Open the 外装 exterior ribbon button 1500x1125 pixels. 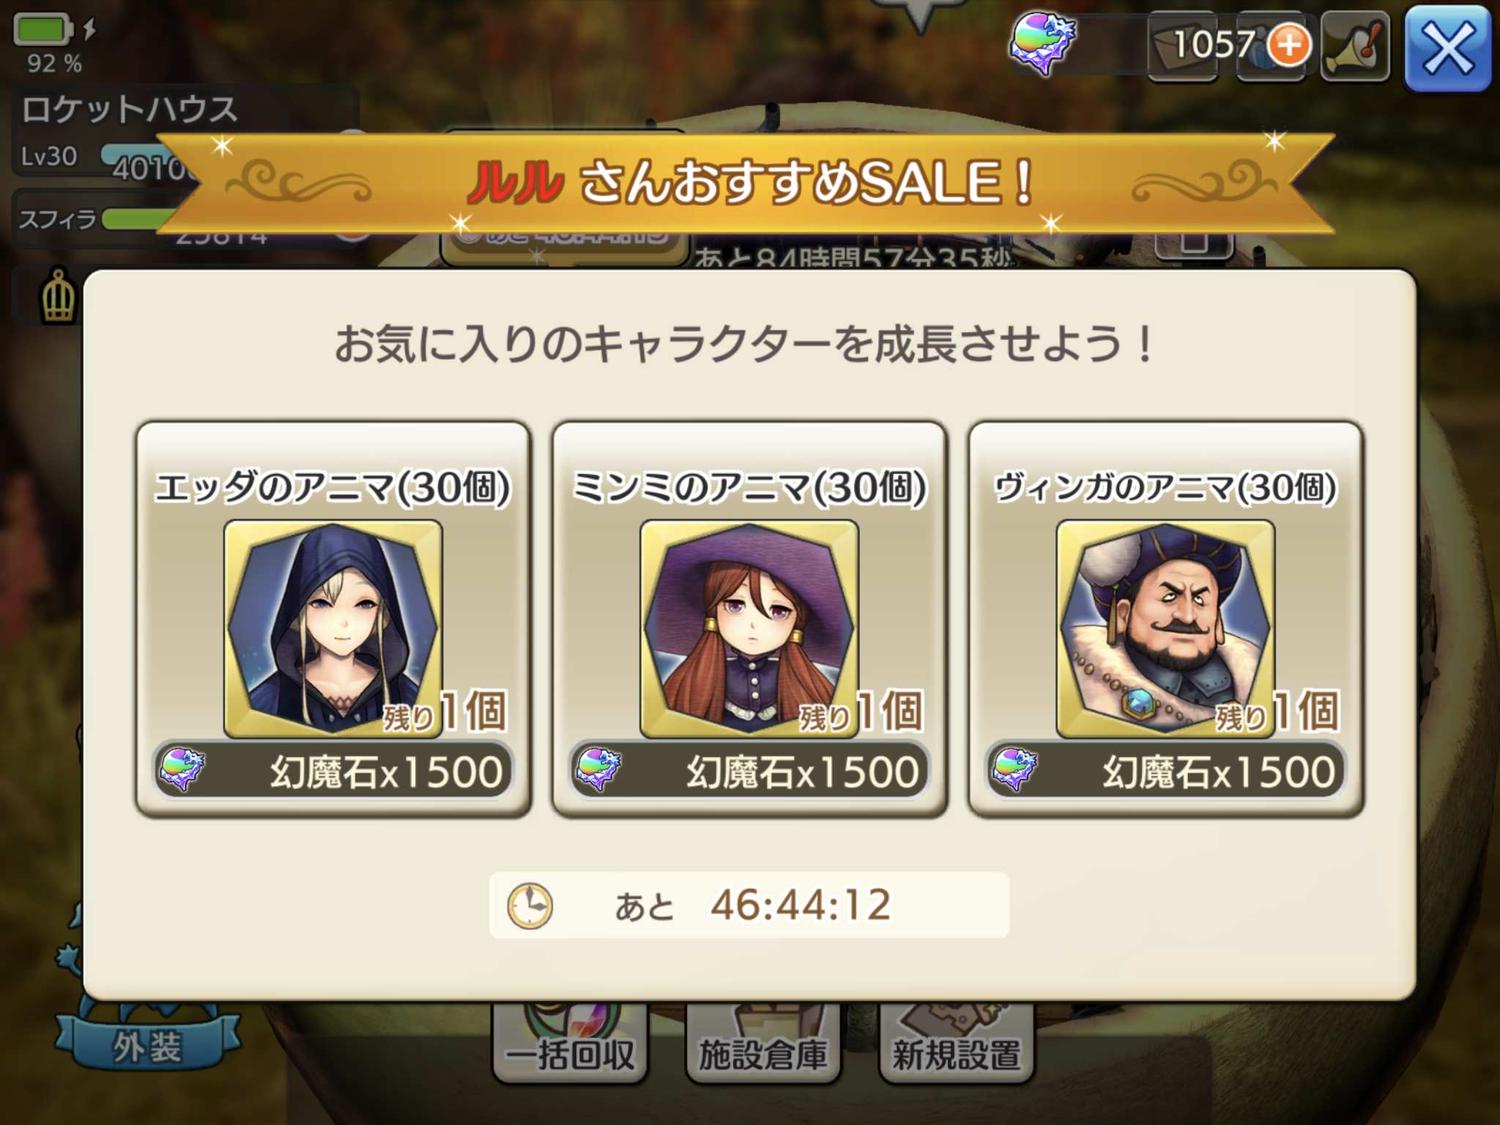[147, 1045]
